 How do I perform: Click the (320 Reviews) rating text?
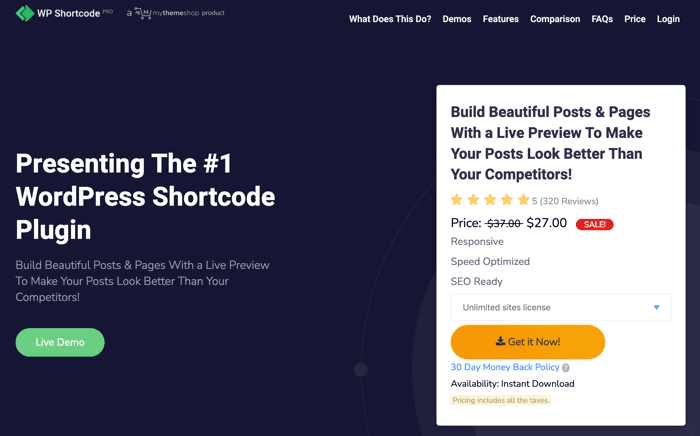point(569,201)
